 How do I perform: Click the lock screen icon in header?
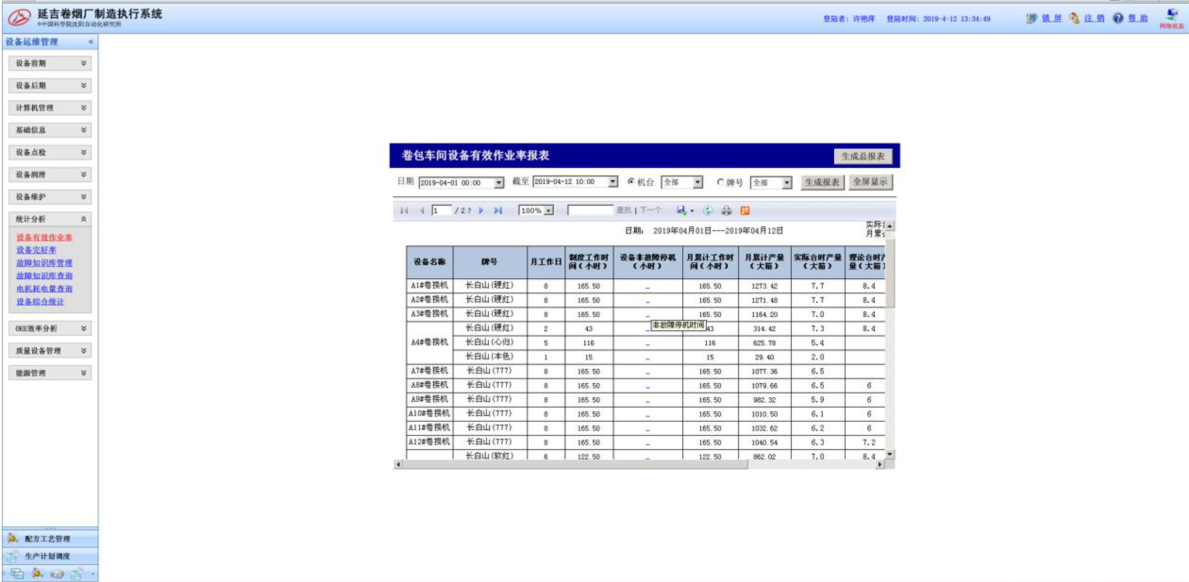click(x=1032, y=18)
